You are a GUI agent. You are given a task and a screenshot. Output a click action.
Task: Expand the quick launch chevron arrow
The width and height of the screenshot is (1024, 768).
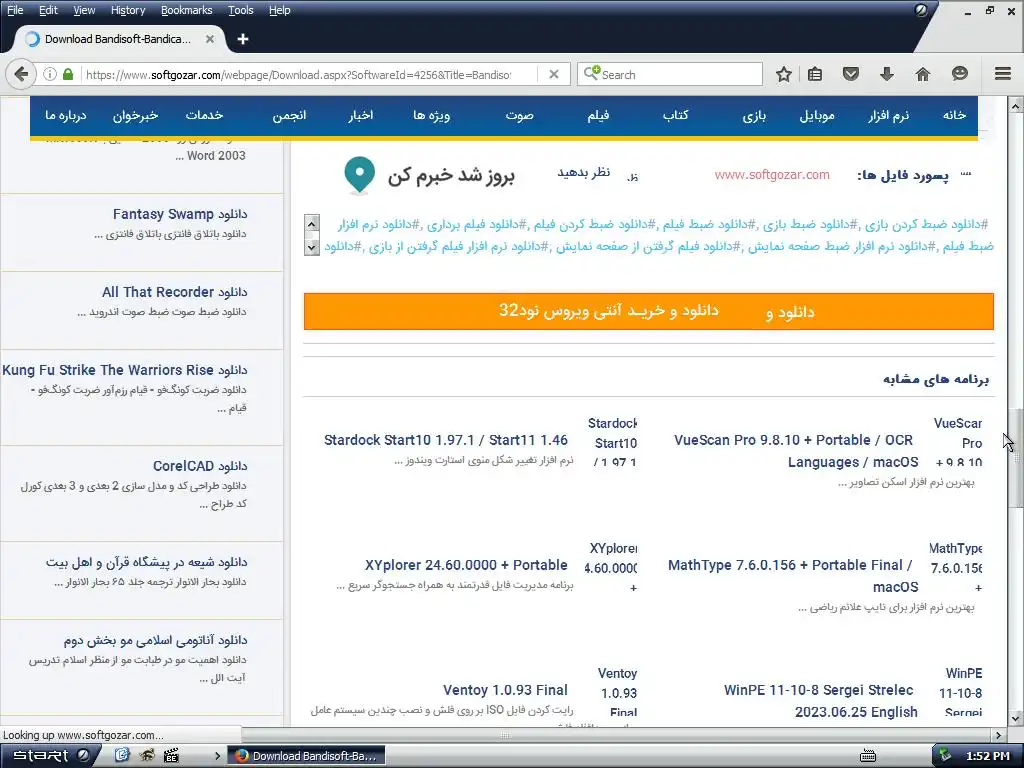217,756
